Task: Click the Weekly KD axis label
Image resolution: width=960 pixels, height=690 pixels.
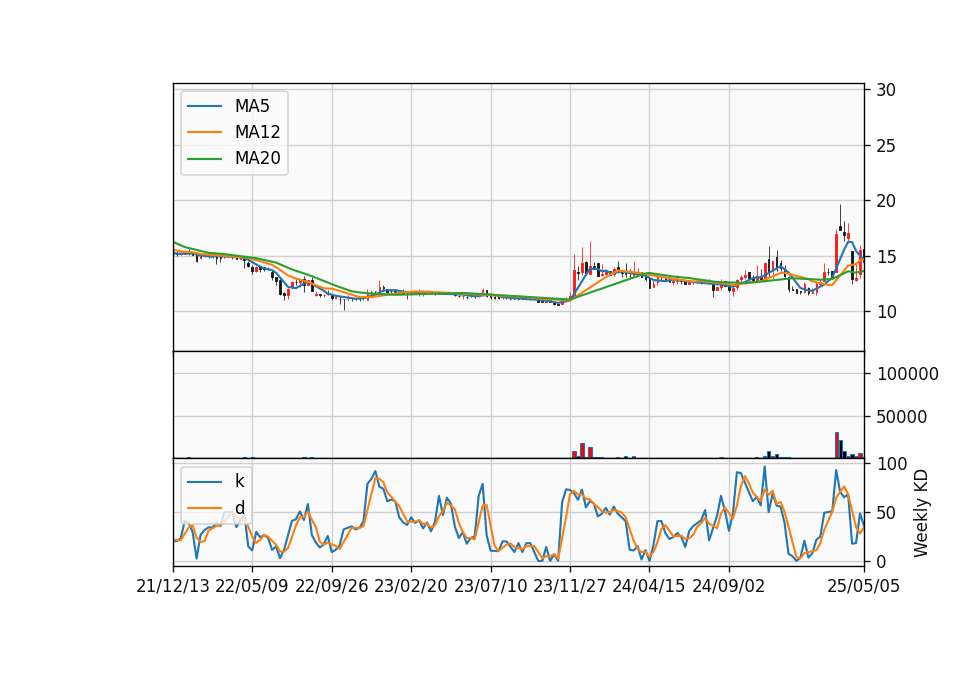Action: [x=920, y=513]
